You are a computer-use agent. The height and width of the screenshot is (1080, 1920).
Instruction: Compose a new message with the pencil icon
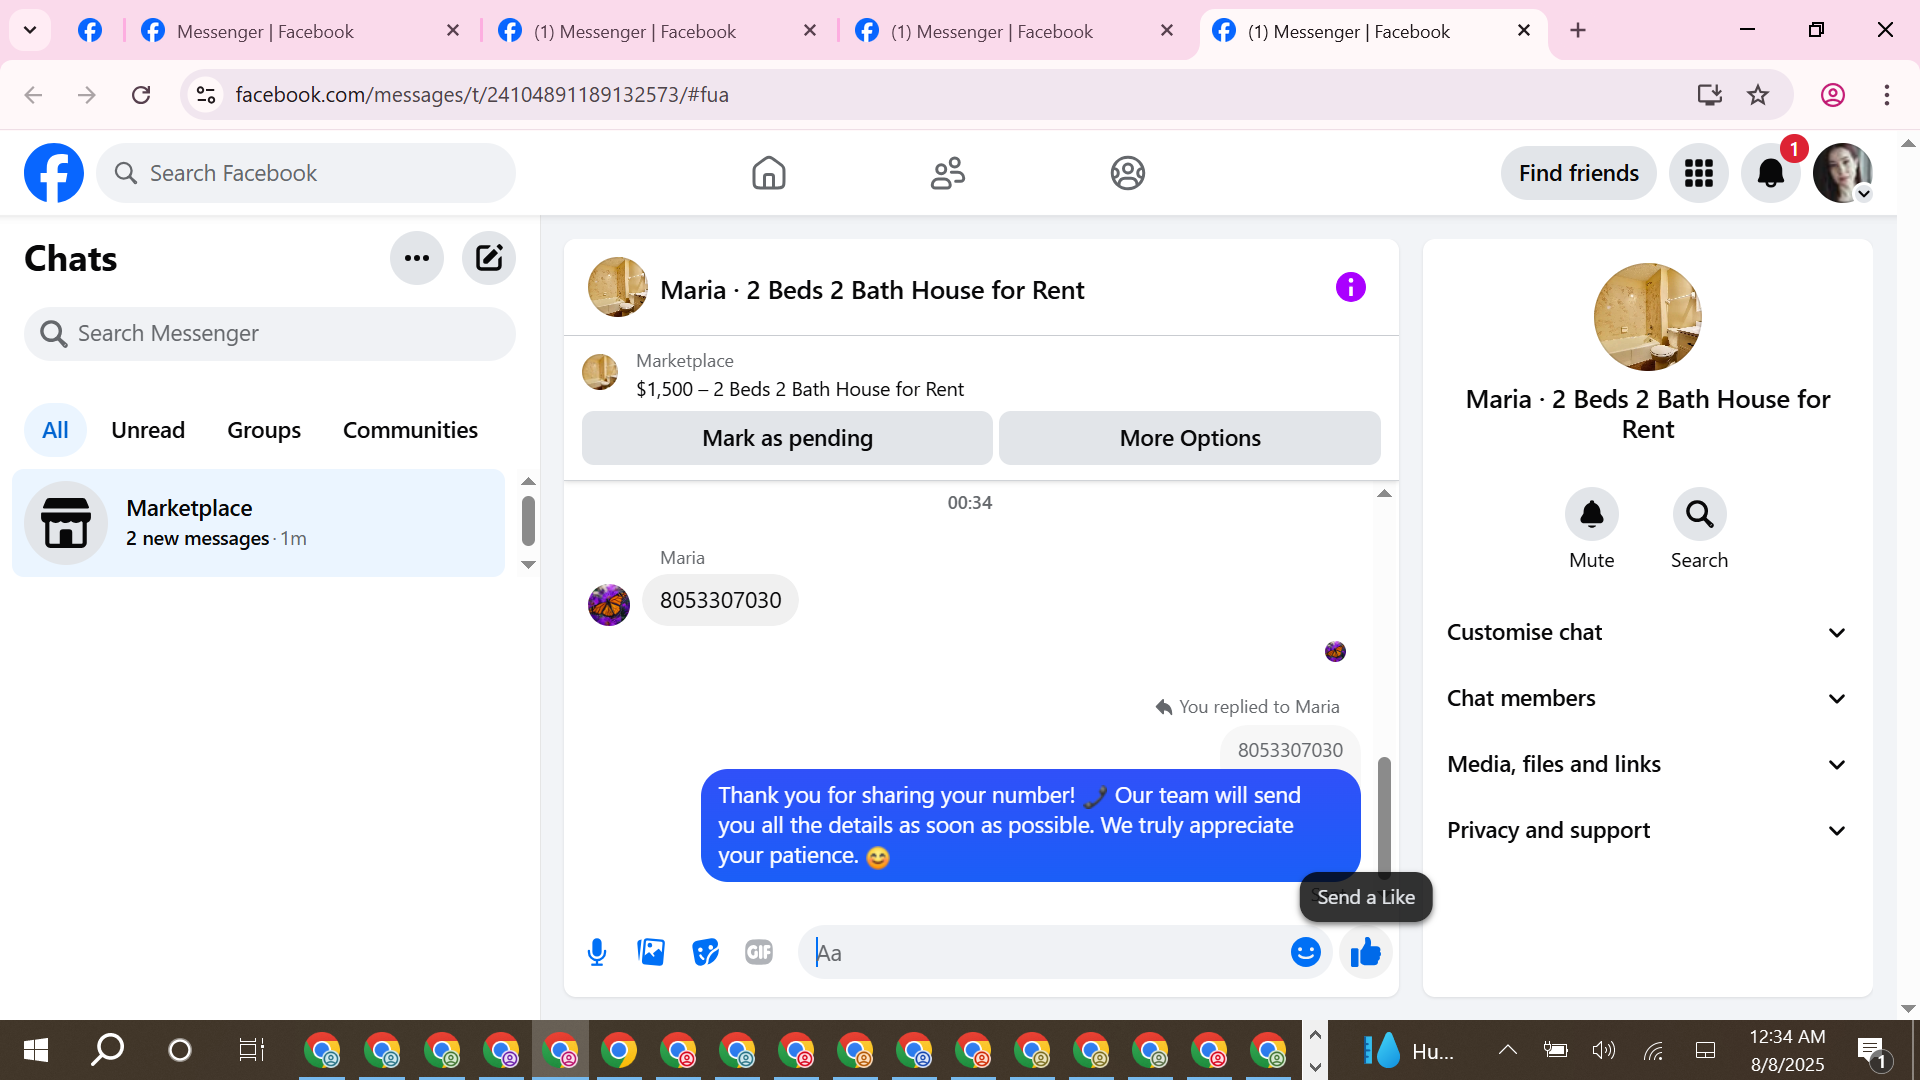click(x=489, y=258)
